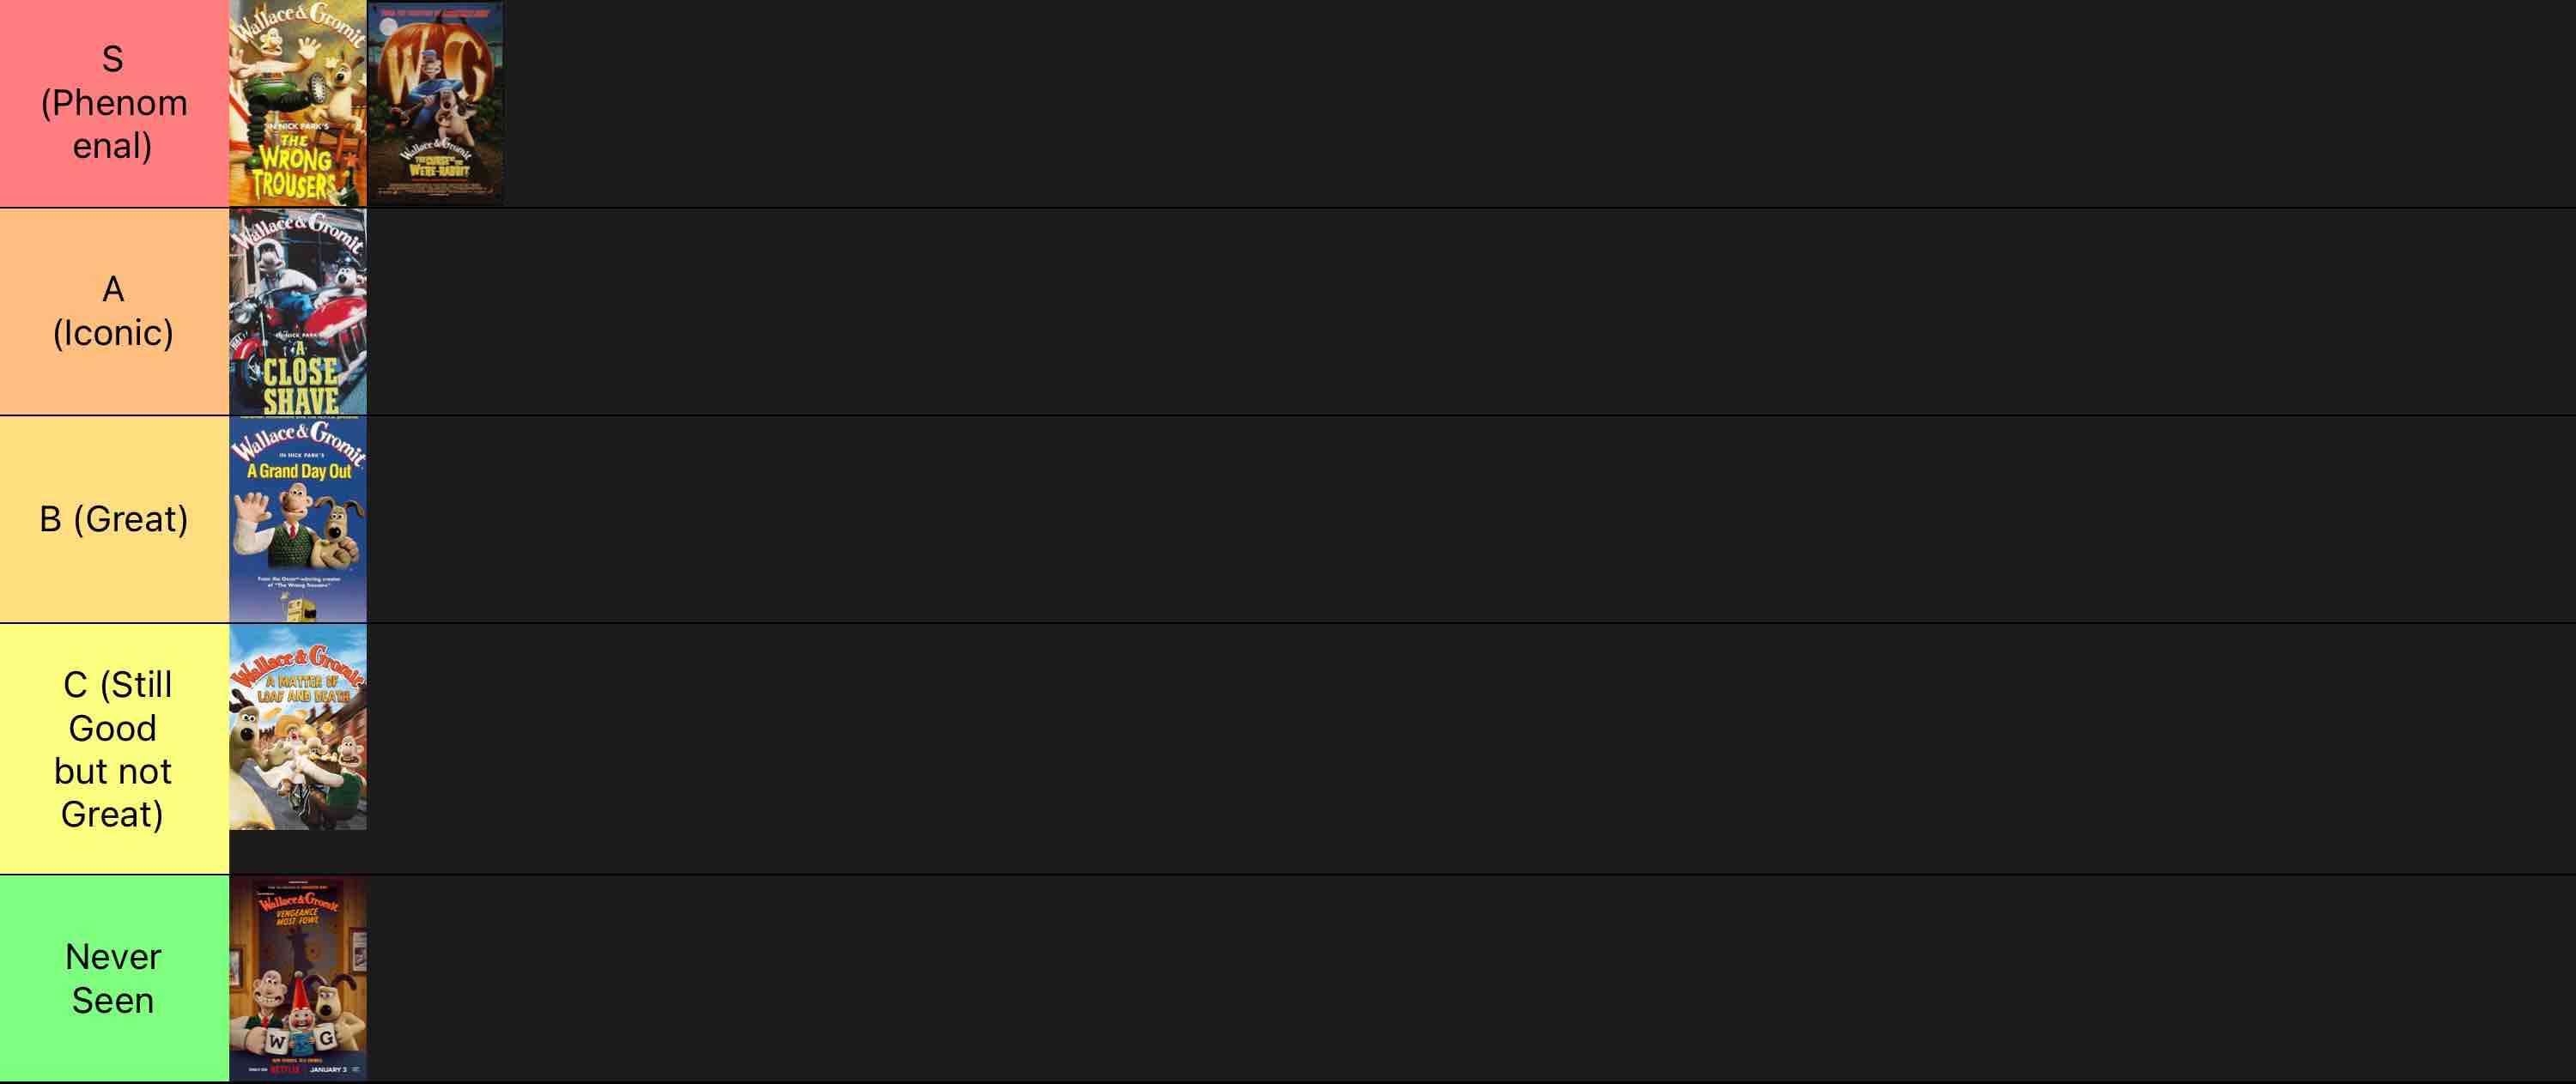Select the Vengeance Most Fowl poster
The image size is (2576, 1084).
(x=298, y=978)
